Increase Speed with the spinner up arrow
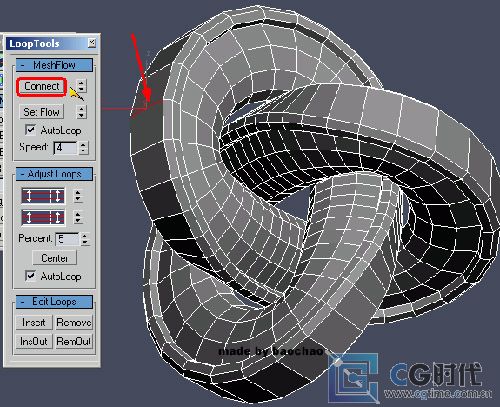Viewport: 500px width, 407px height. (83, 144)
